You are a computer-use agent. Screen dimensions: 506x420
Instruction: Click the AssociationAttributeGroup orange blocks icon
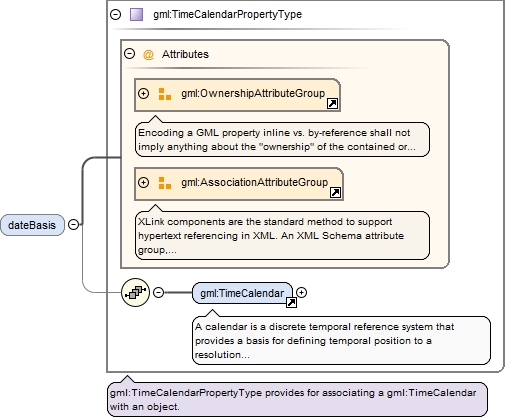[x=165, y=183]
